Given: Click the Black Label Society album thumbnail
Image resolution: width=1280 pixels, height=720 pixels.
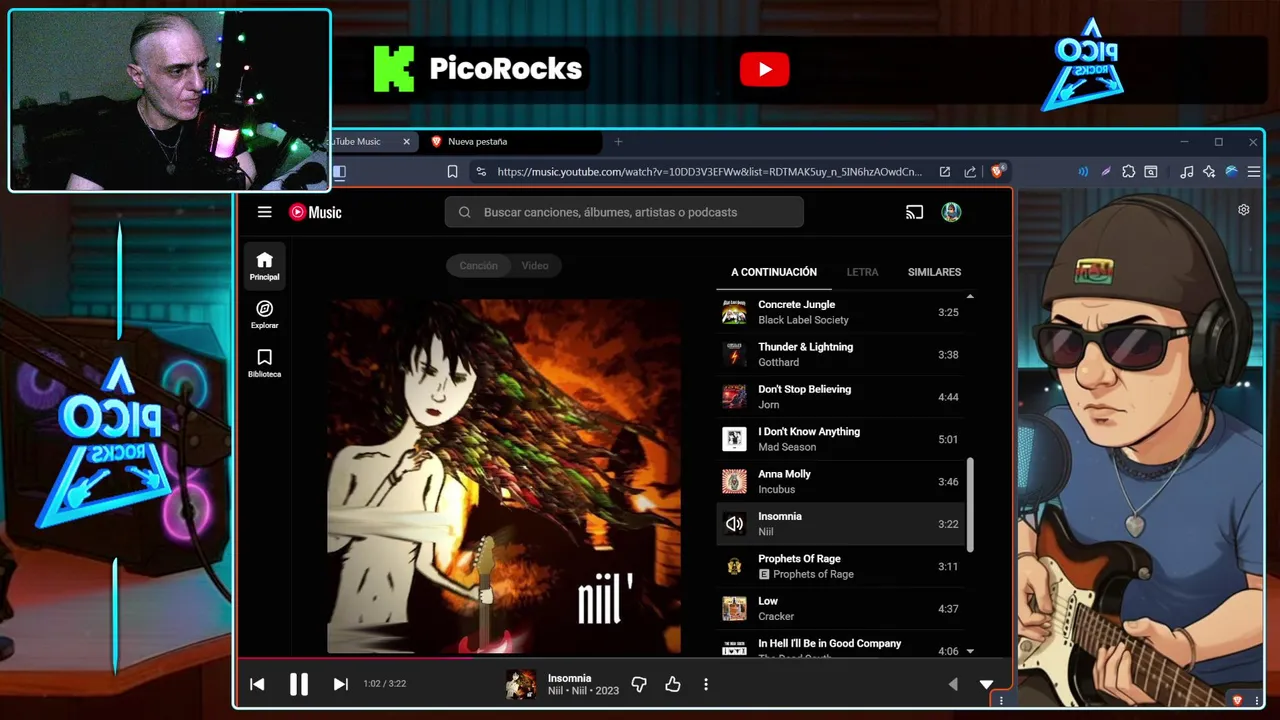Looking at the screenshot, I should pos(734,312).
